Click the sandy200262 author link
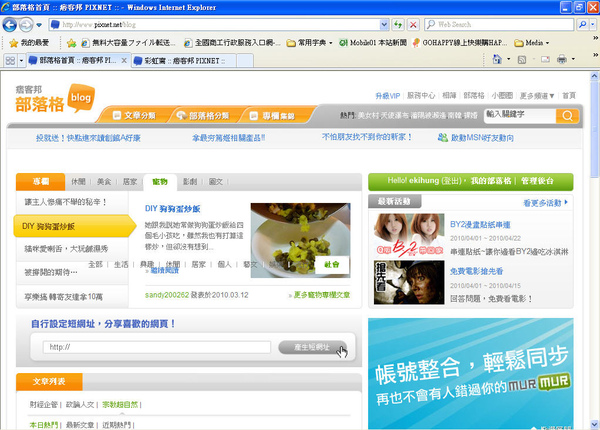This screenshot has height=430, width=600. [167, 295]
